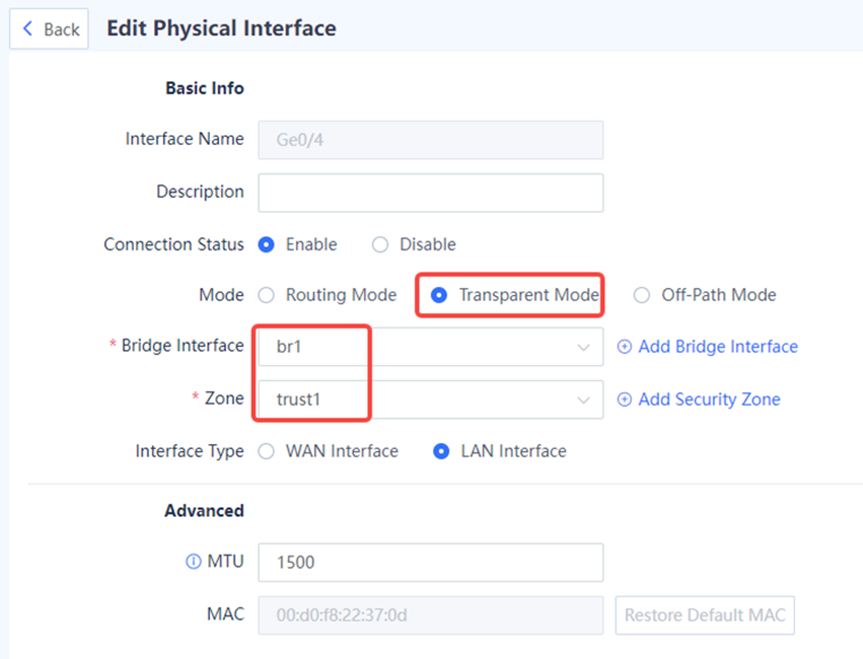863x659 pixels.
Task: Select WAN Interface type radio
Action: pyautogui.click(x=266, y=451)
